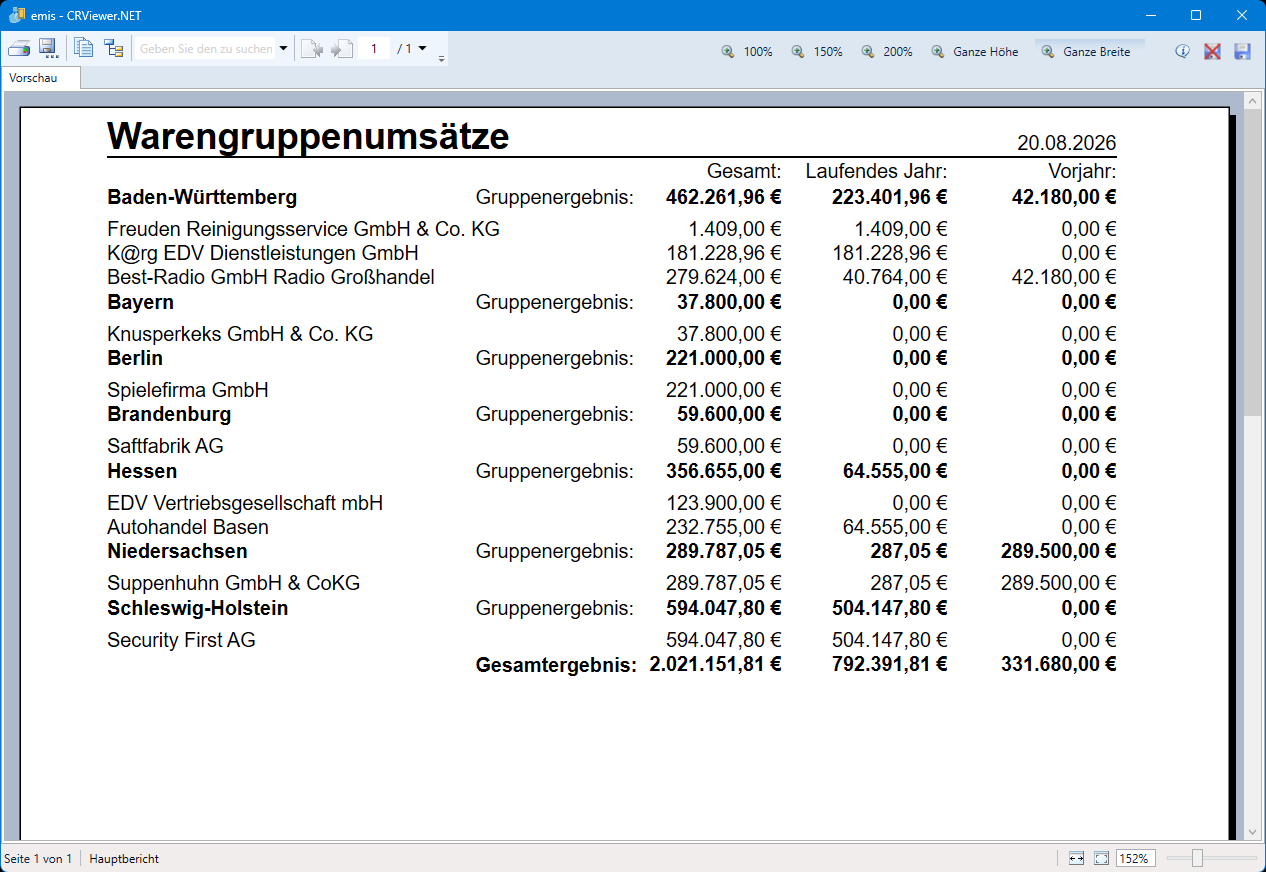Print the report with the printer icon

[19, 49]
